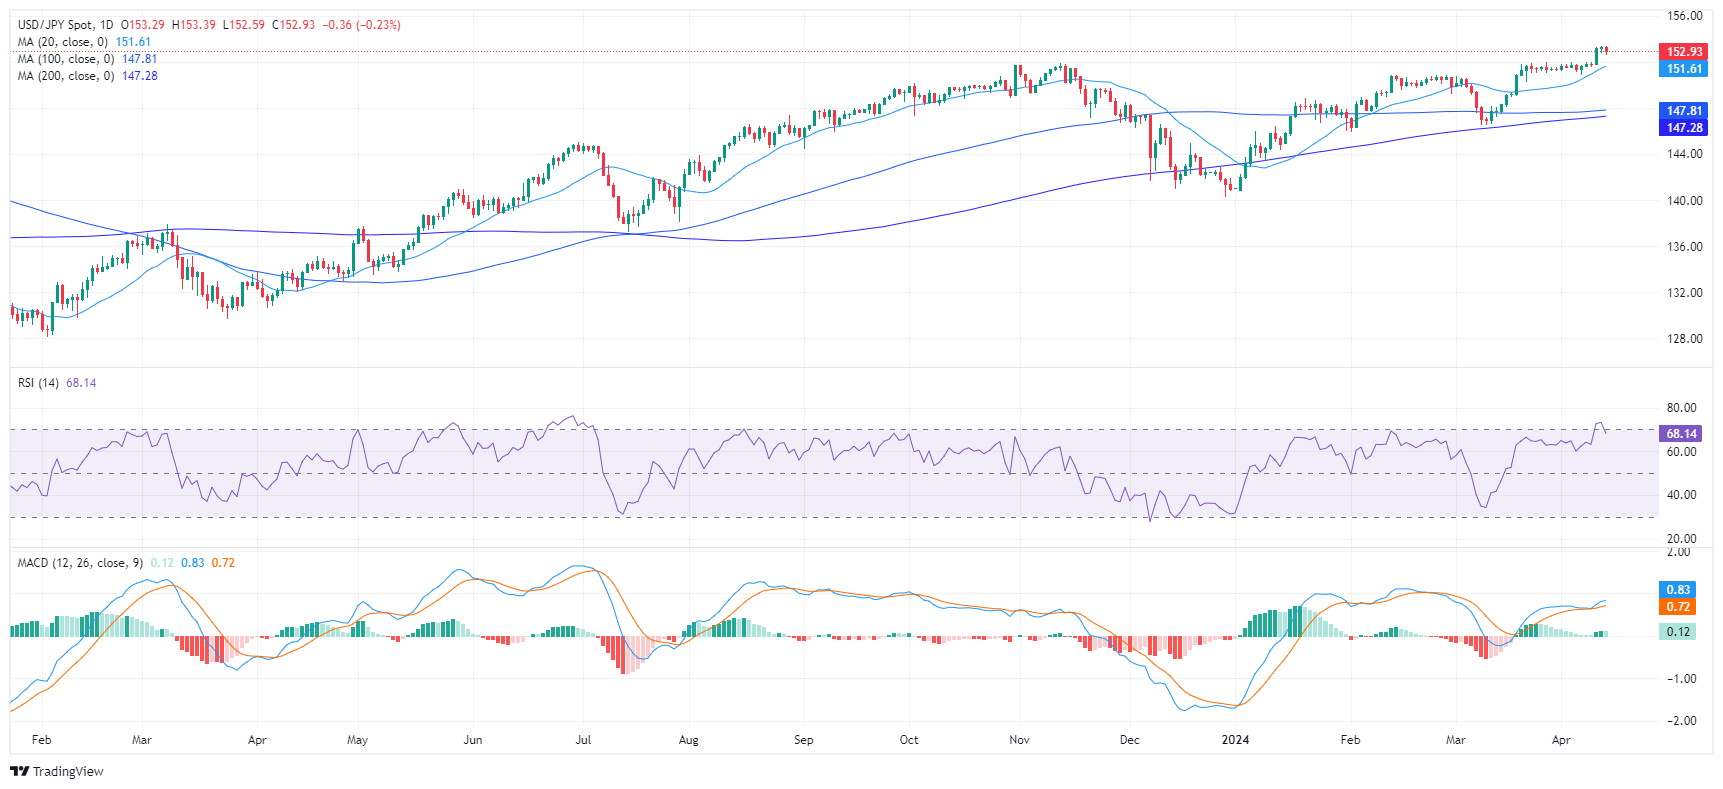Click the red 152.93 current price tag

[1683, 52]
